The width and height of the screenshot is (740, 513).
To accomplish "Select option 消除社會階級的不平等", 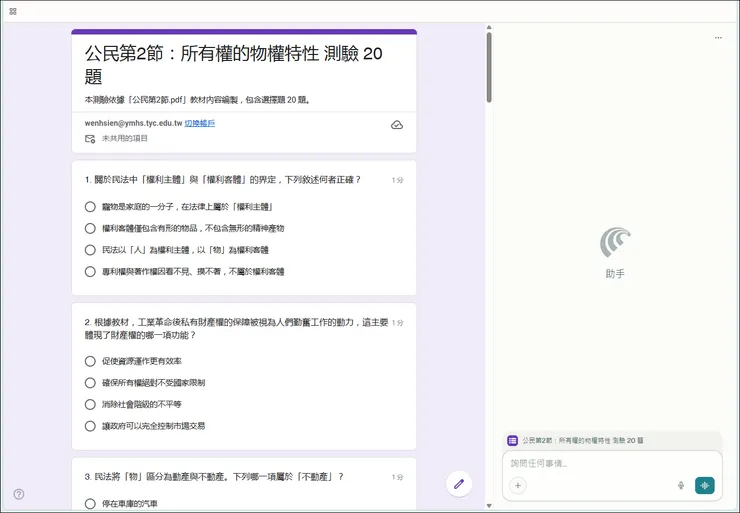I will pyautogui.click(x=90, y=404).
